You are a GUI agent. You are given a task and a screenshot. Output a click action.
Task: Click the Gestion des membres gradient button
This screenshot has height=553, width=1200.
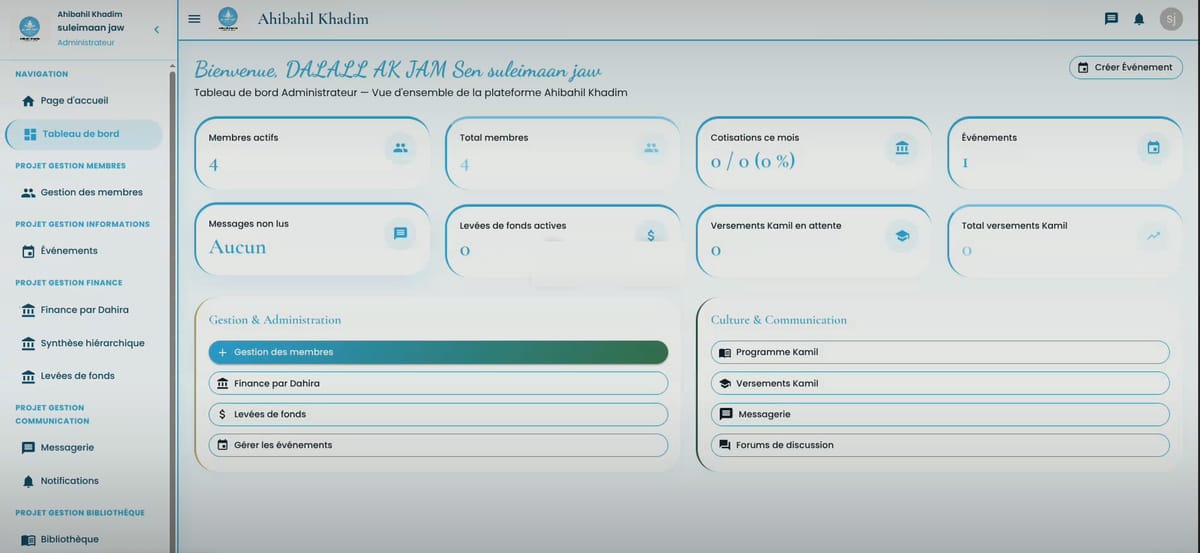[438, 352]
